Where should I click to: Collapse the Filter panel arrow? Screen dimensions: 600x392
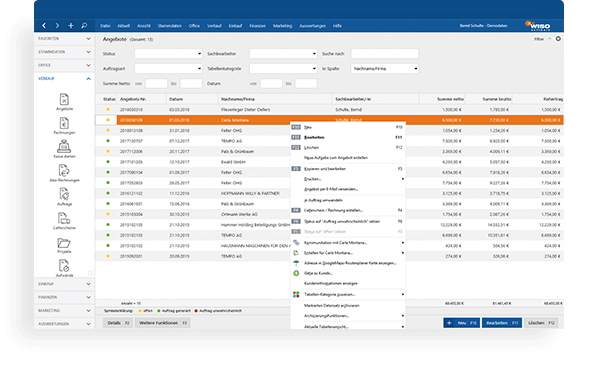[549, 39]
